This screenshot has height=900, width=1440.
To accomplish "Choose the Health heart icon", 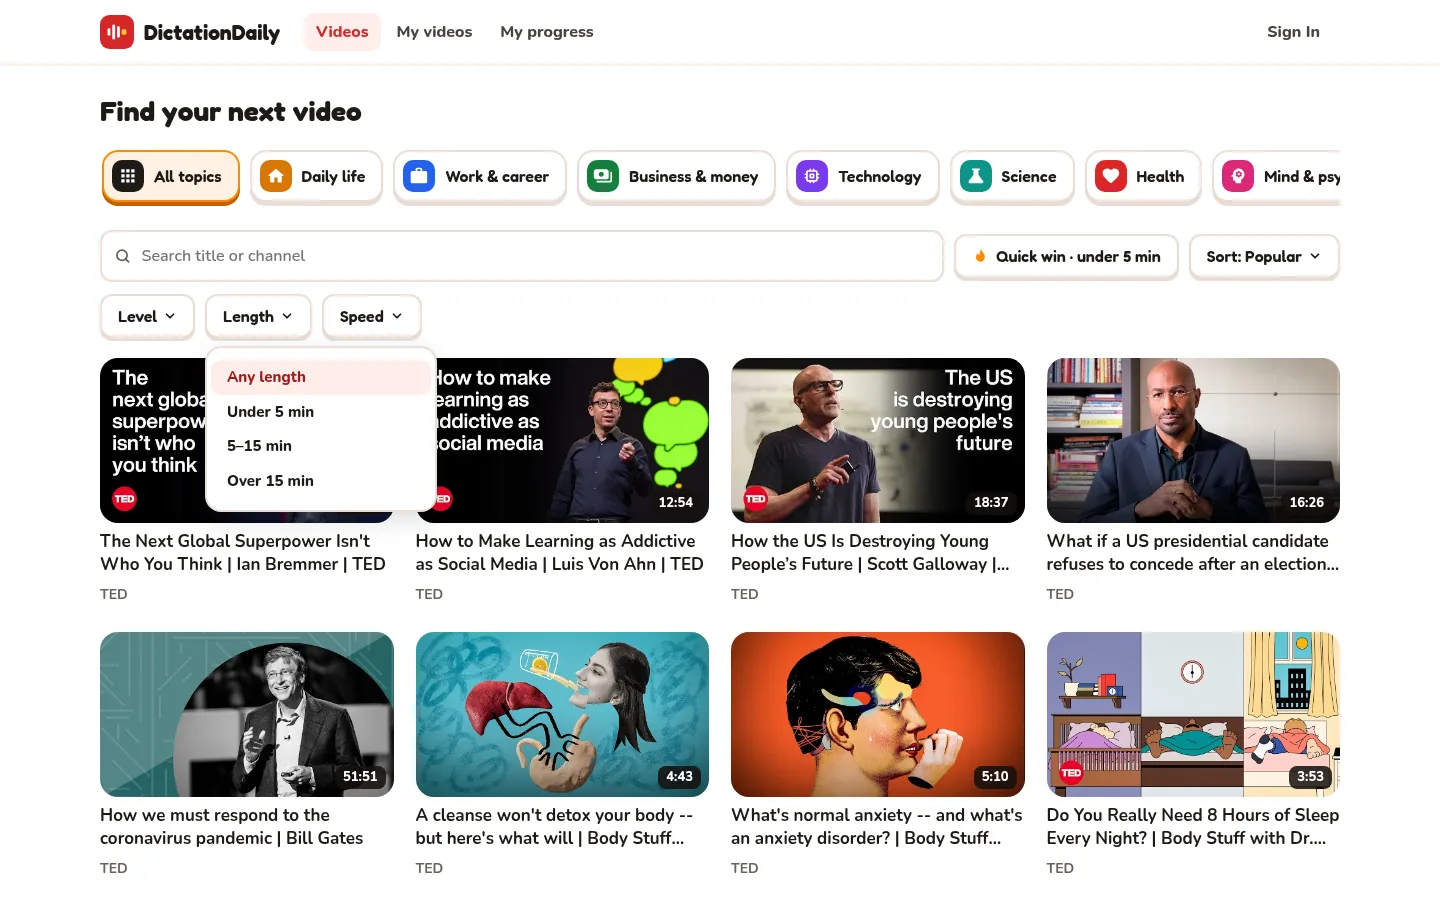I will 1111,177.
